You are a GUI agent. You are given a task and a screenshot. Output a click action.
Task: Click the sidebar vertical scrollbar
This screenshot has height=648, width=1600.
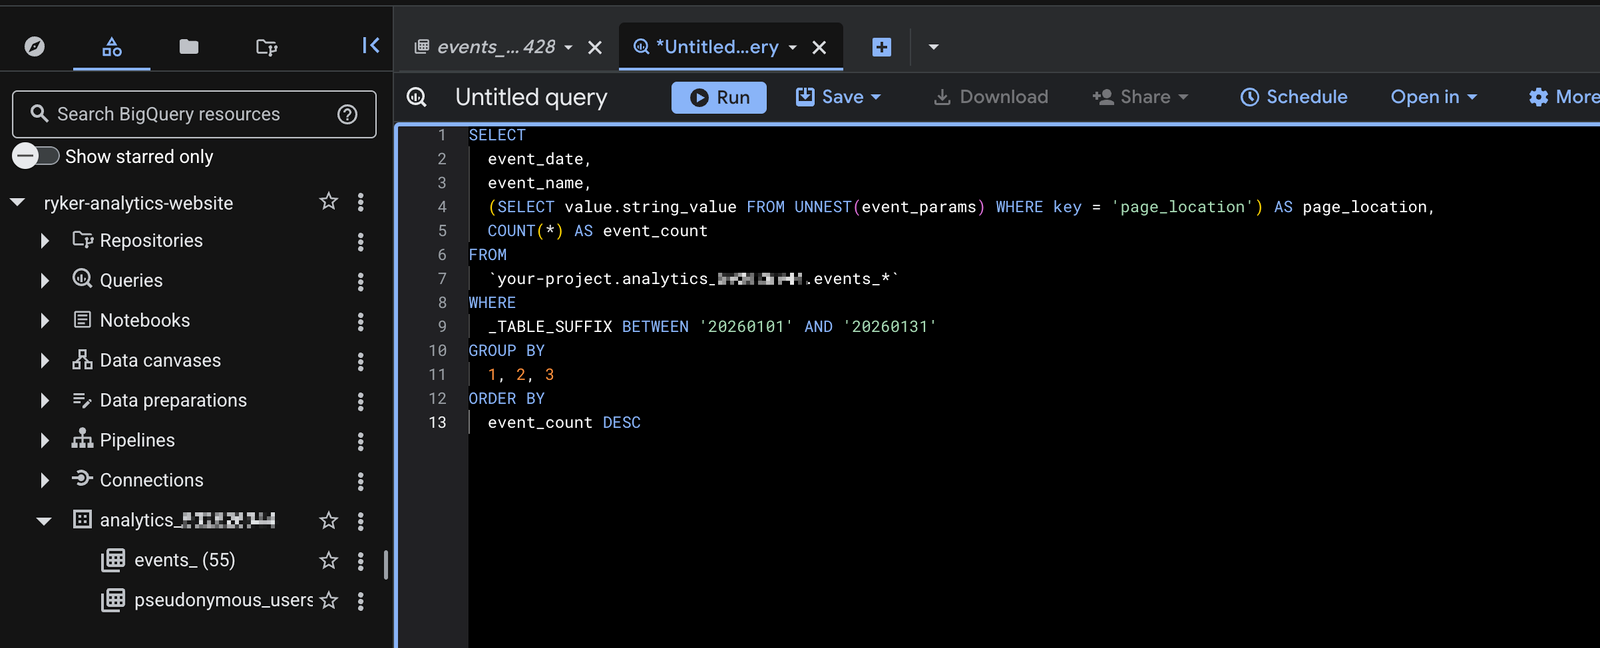386,564
